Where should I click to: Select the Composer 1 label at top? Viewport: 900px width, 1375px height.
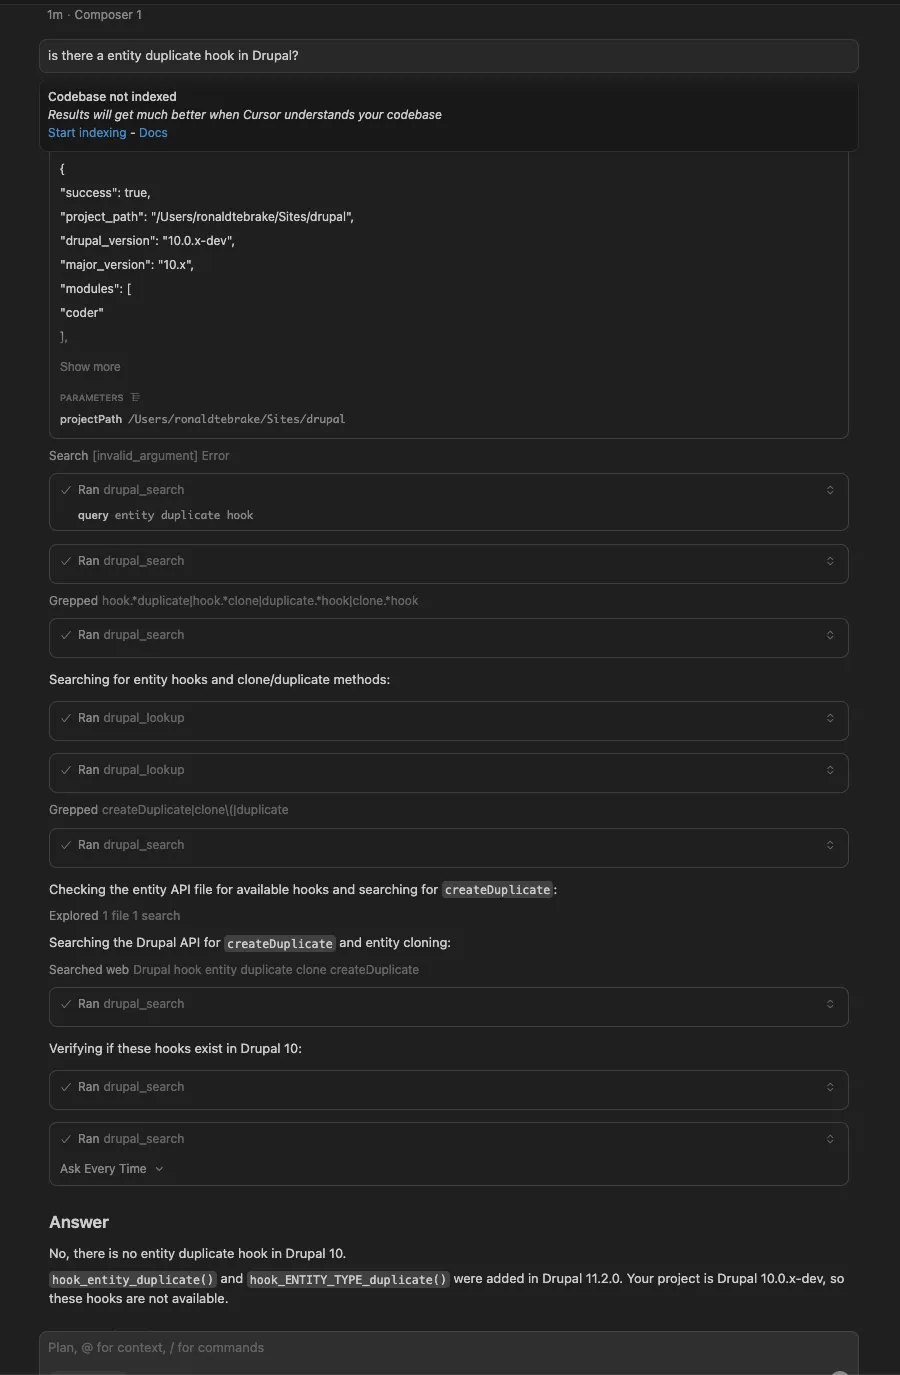pyautogui.click(x=108, y=15)
